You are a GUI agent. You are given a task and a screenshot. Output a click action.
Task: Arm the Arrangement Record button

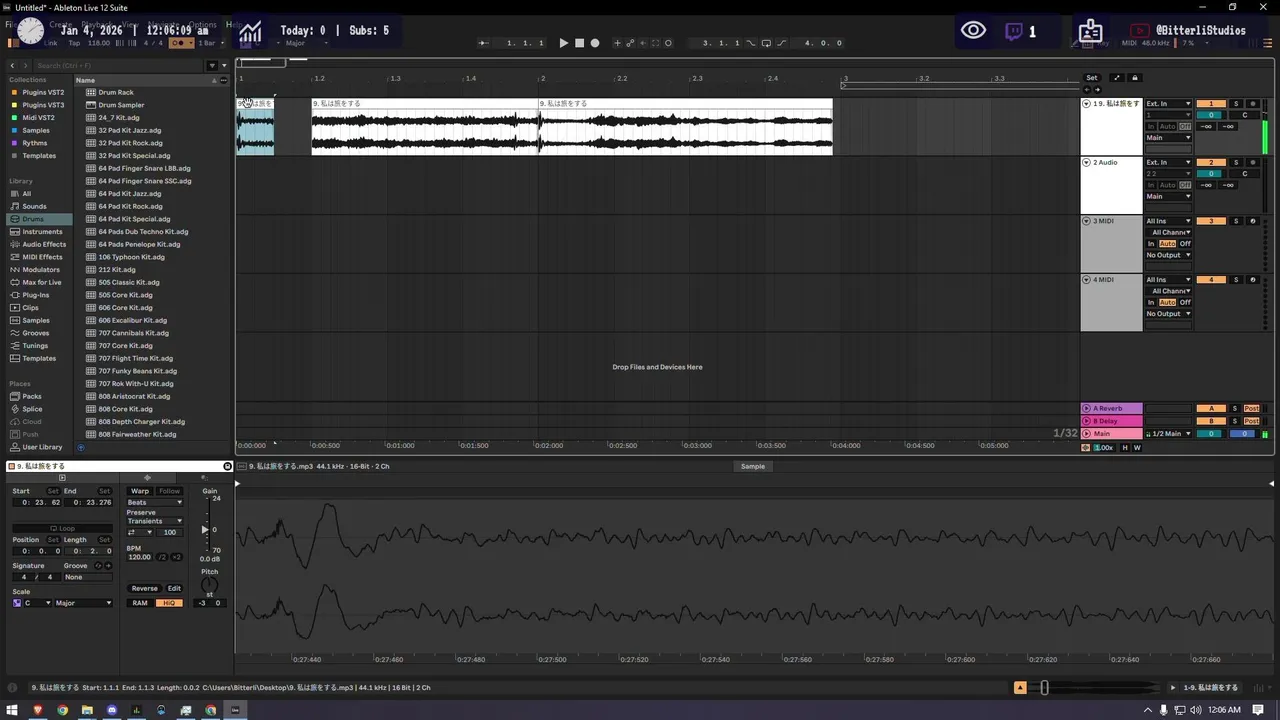tap(595, 43)
